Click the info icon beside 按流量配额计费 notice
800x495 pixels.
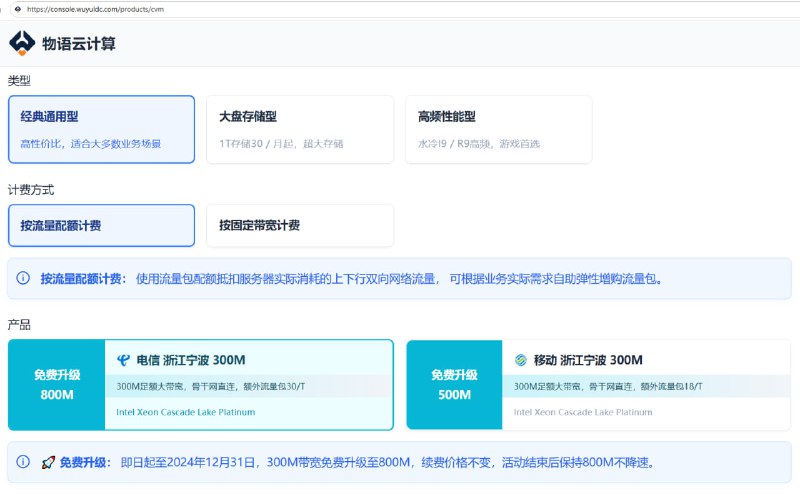click(23, 278)
